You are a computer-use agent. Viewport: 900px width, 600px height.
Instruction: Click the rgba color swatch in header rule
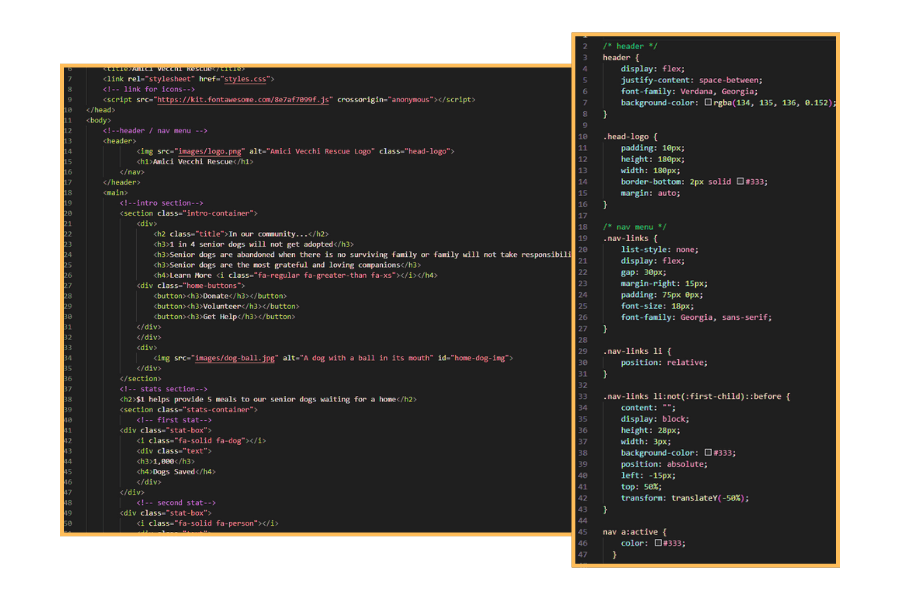click(x=708, y=103)
